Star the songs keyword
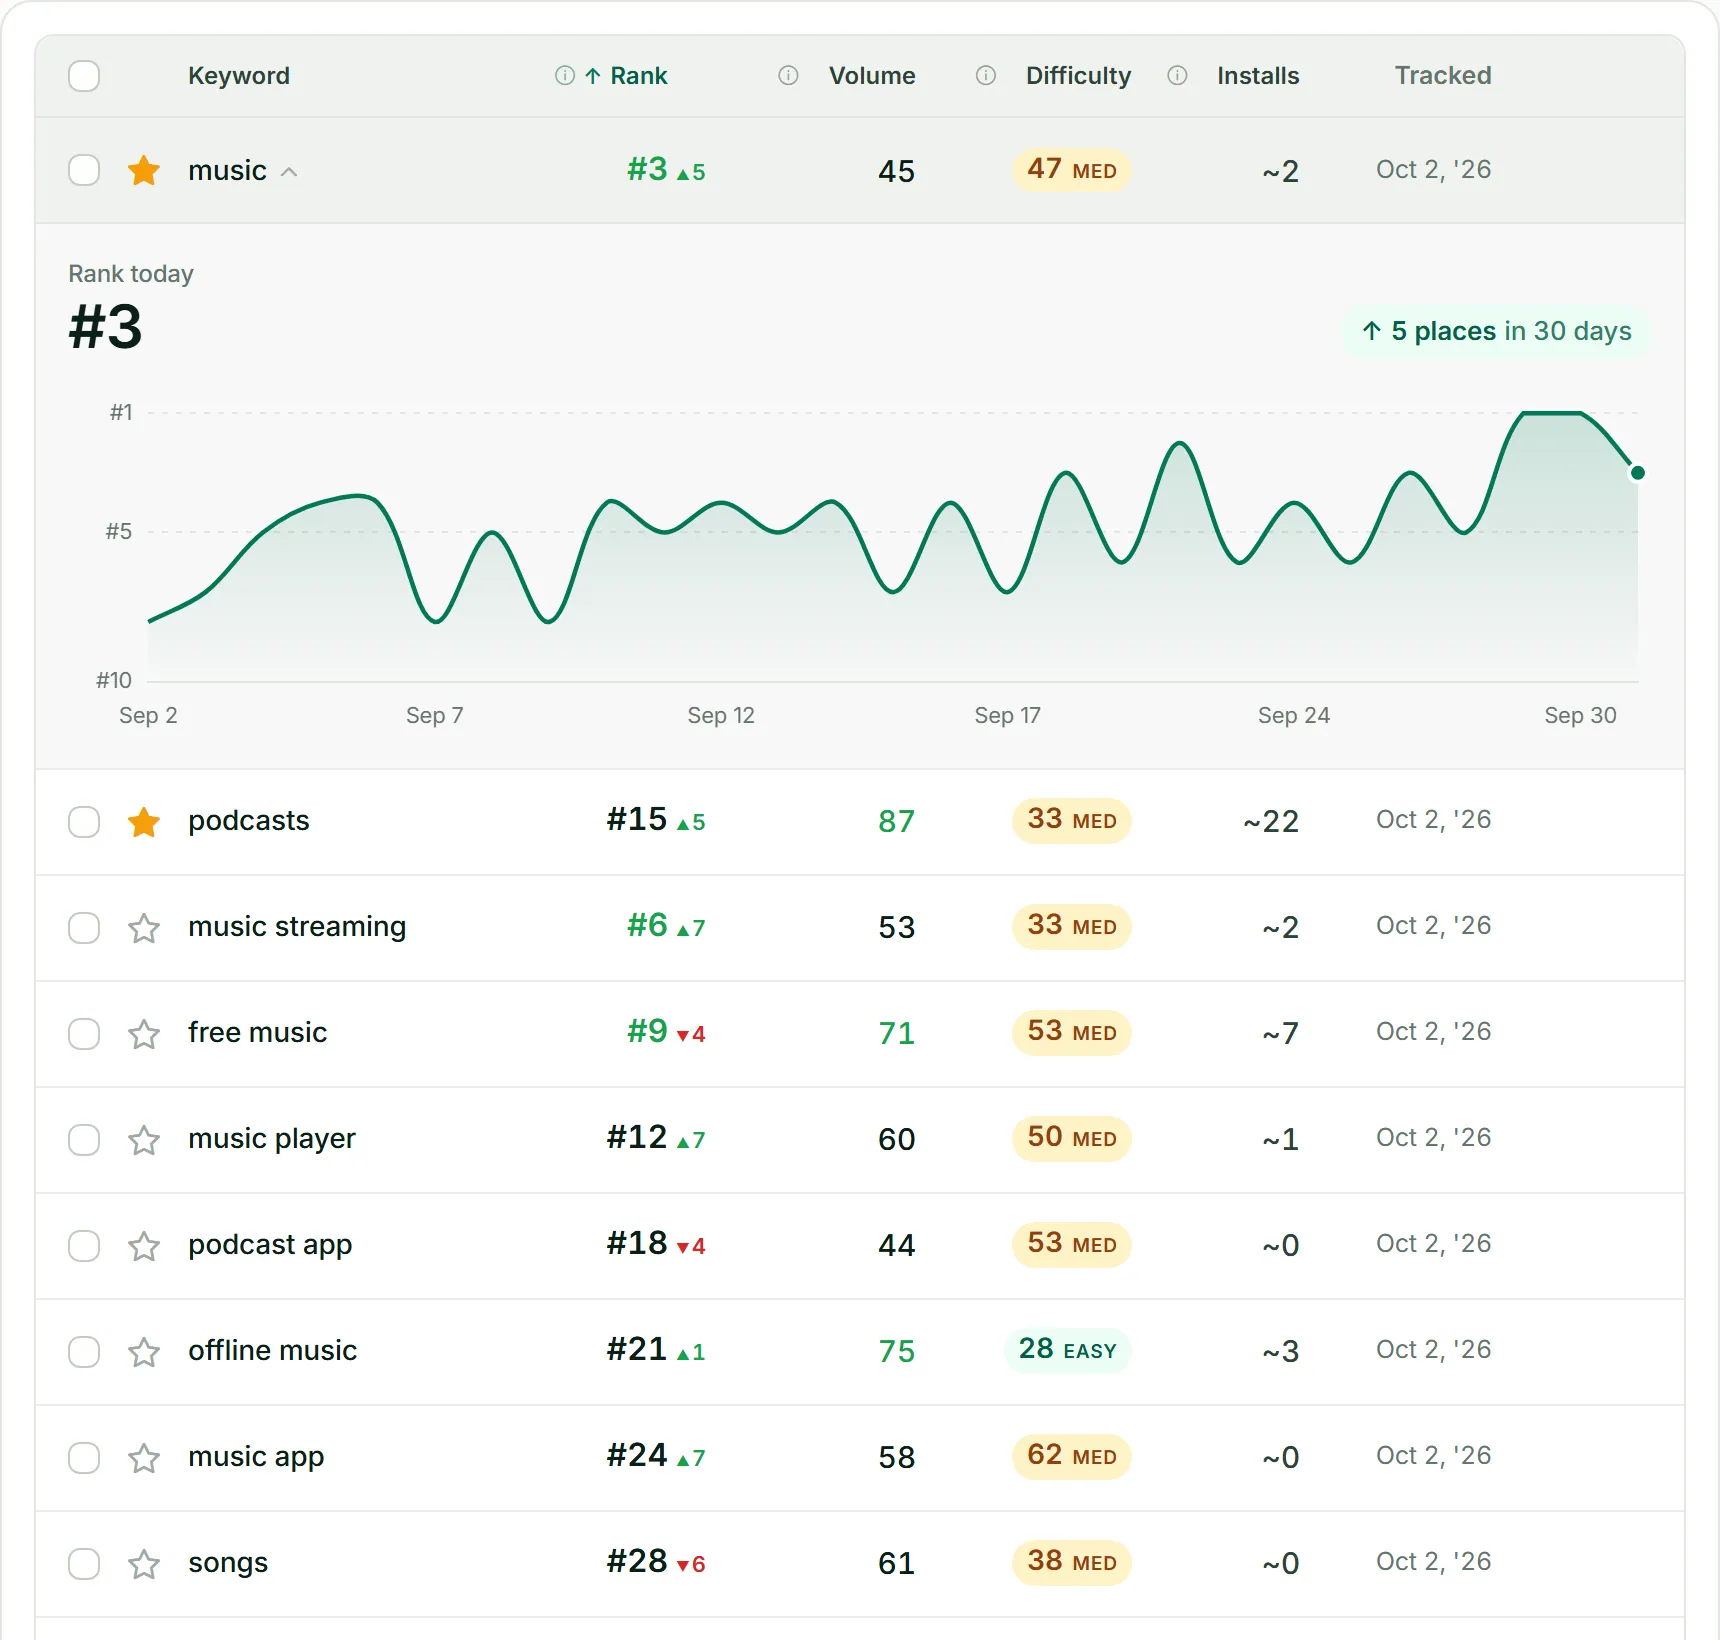The width and height of the screenshot is (1720, 1640). click(x=144, y=1564)
